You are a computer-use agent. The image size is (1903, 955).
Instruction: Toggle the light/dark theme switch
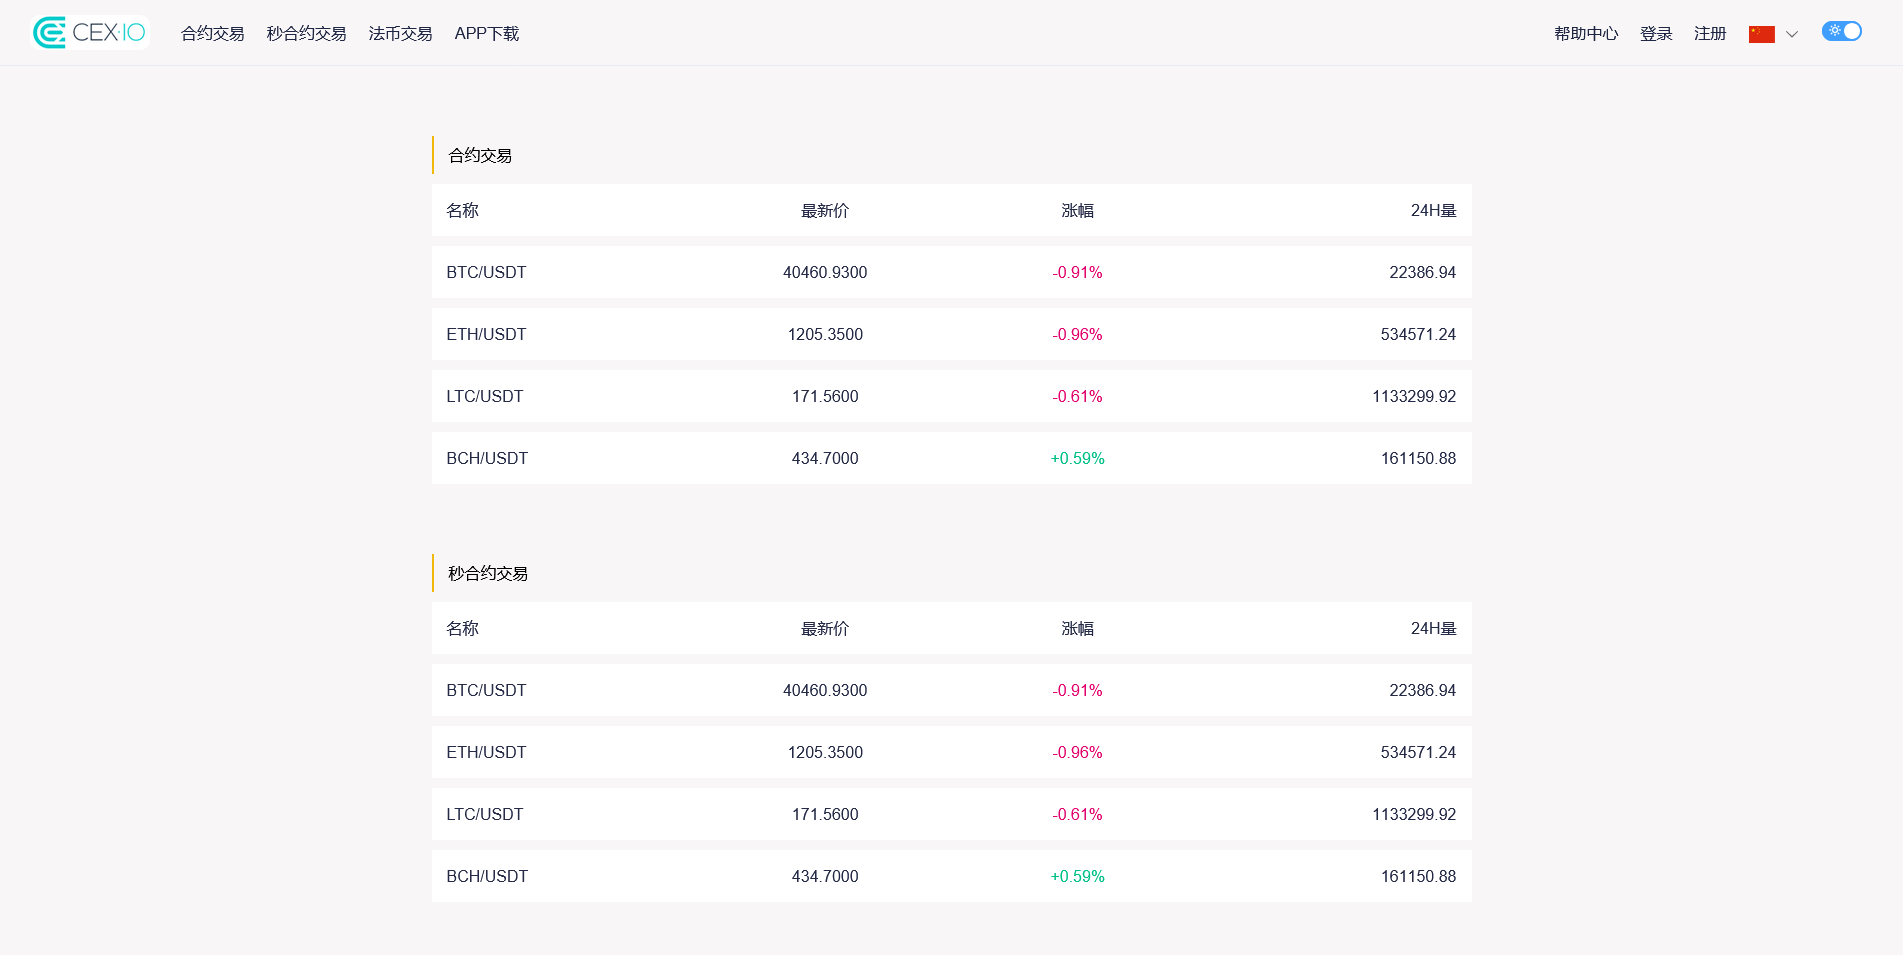click(x=1841, y=31)
